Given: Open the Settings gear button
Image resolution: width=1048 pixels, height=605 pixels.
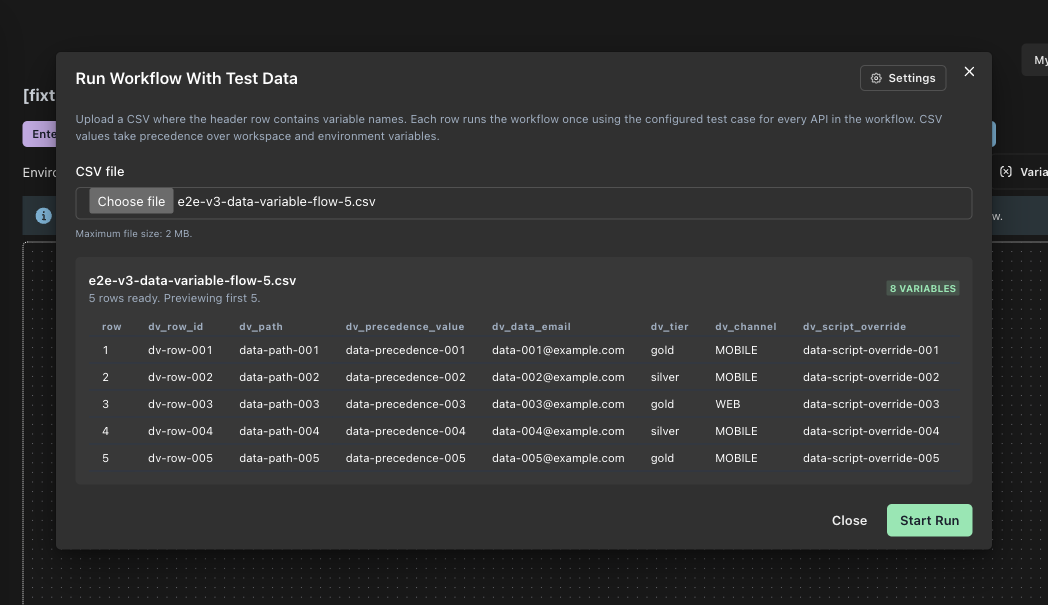Looking at the screenshot, I should 902,78.
